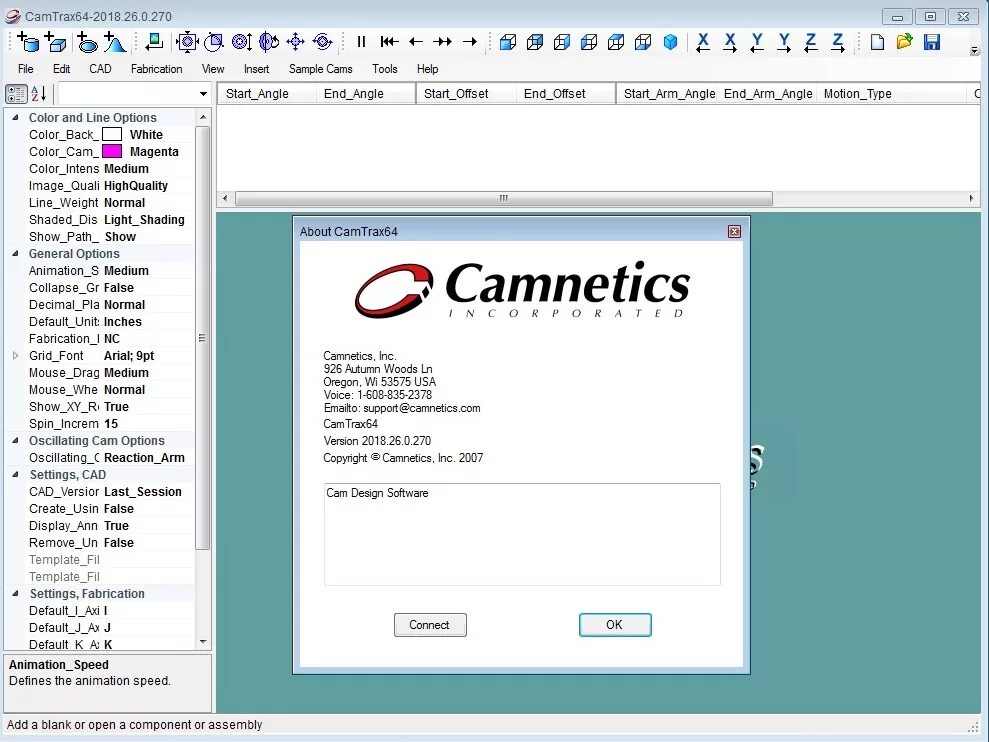Open toolbar overflow options arrow
Screen dimensions: 989x742
(x=974, y=50)
